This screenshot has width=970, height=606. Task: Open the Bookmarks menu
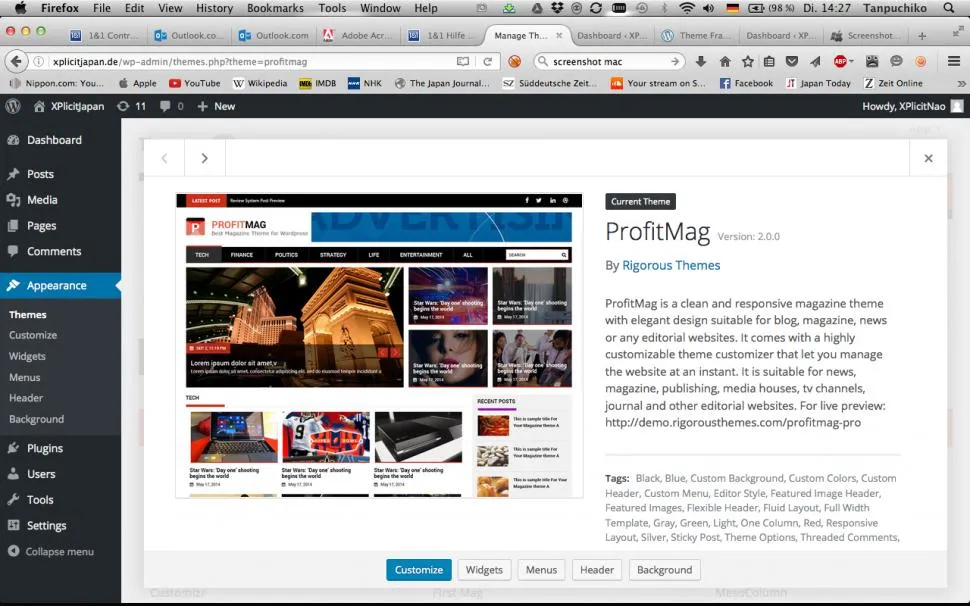275,8
